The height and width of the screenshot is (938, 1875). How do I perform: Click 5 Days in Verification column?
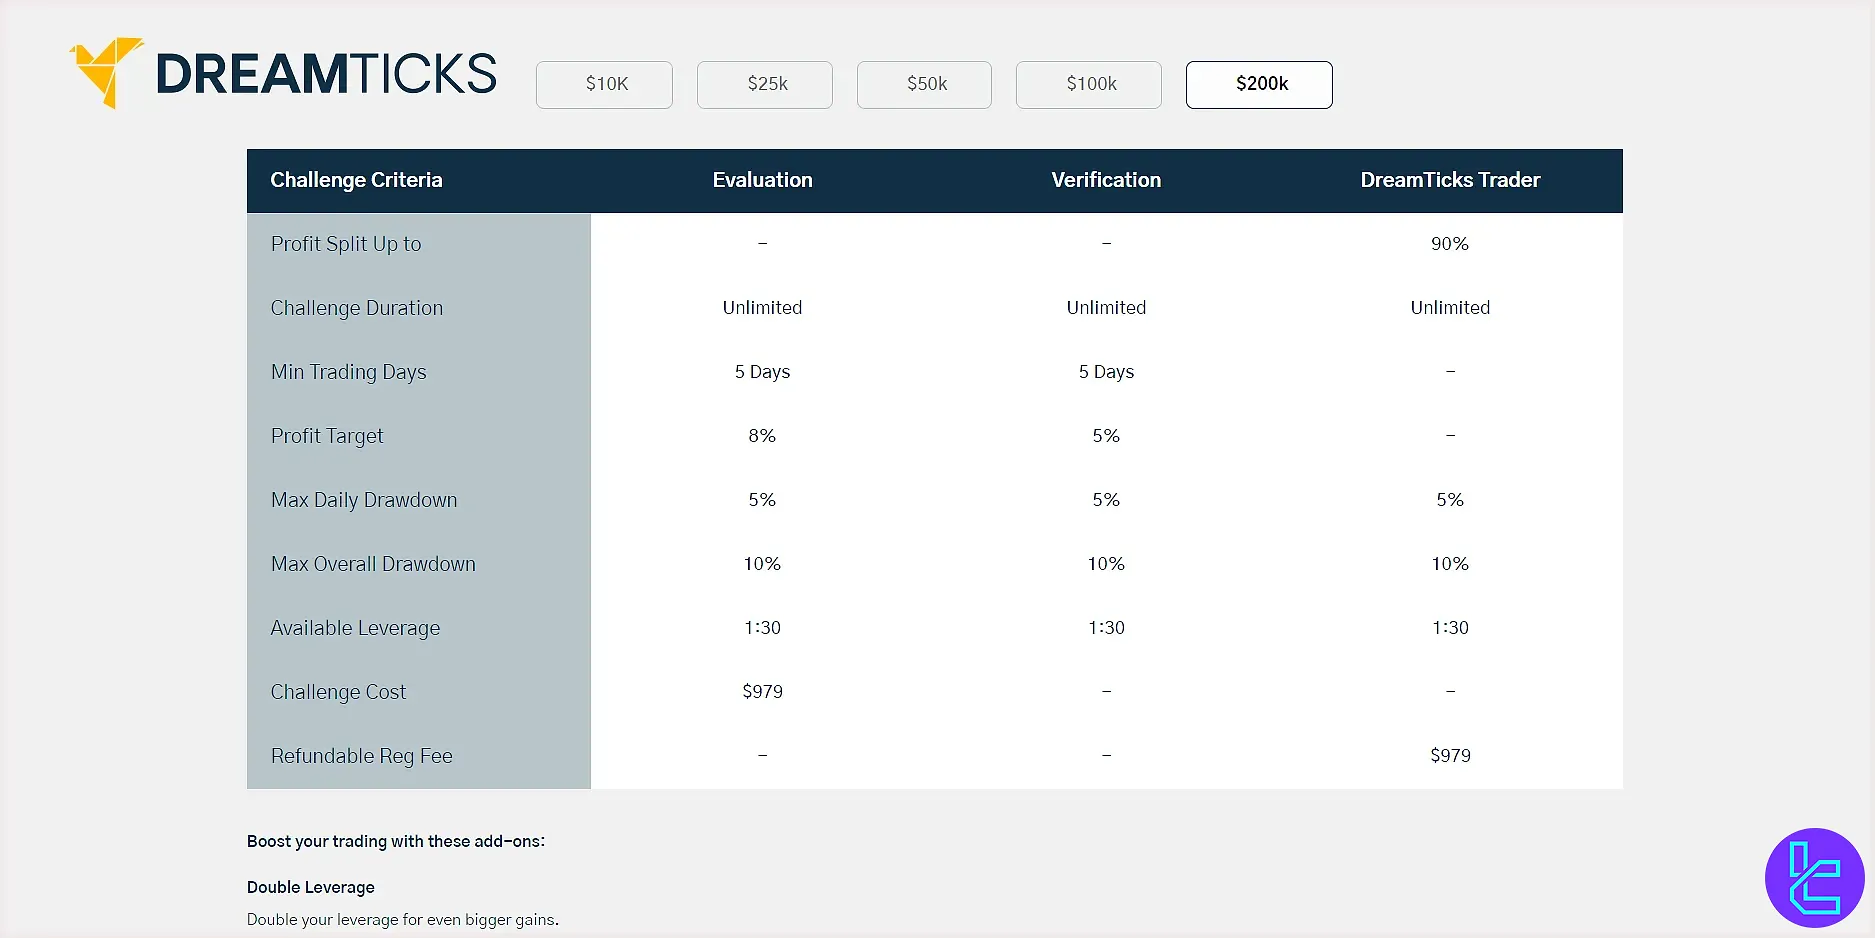(1106, 372)
